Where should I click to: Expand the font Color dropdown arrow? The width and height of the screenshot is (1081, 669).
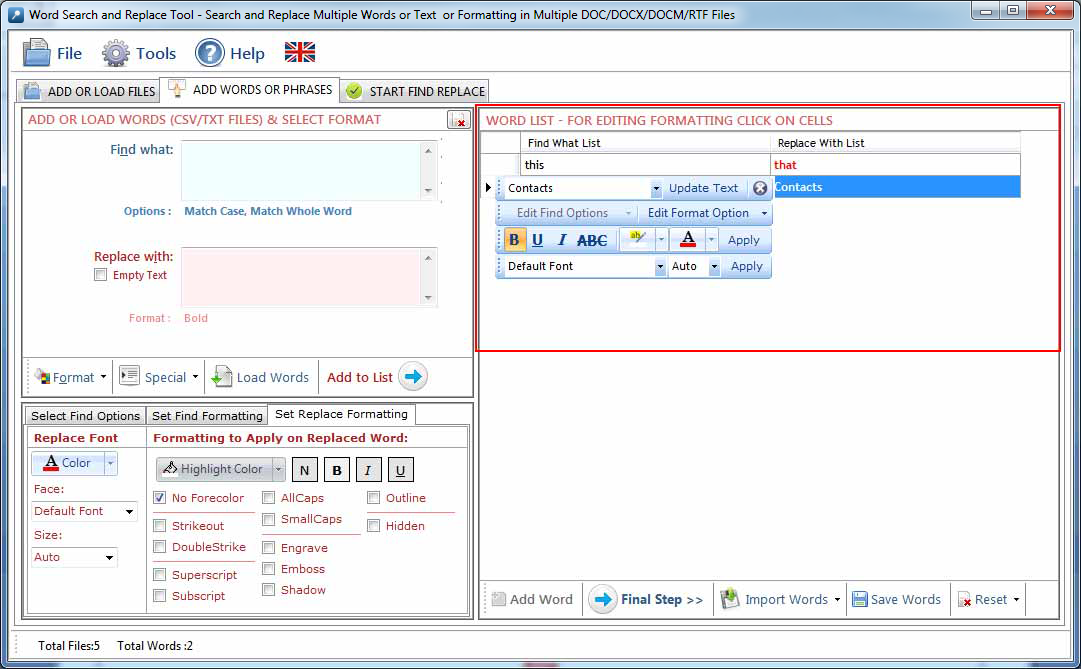110,463
